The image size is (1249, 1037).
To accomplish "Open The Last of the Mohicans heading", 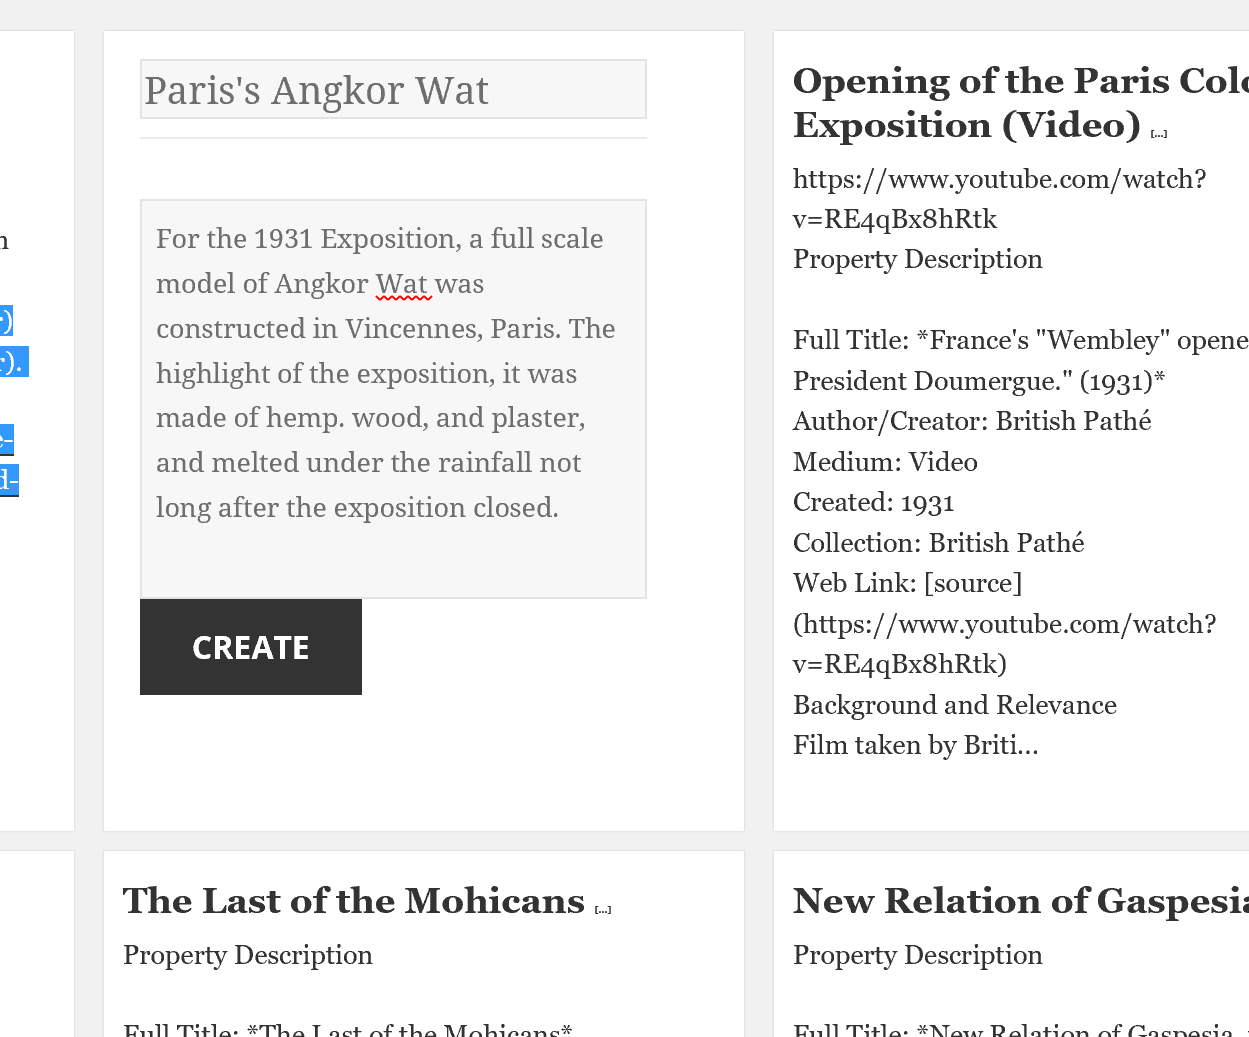I will pyautogui.click(x=354, y=901).
